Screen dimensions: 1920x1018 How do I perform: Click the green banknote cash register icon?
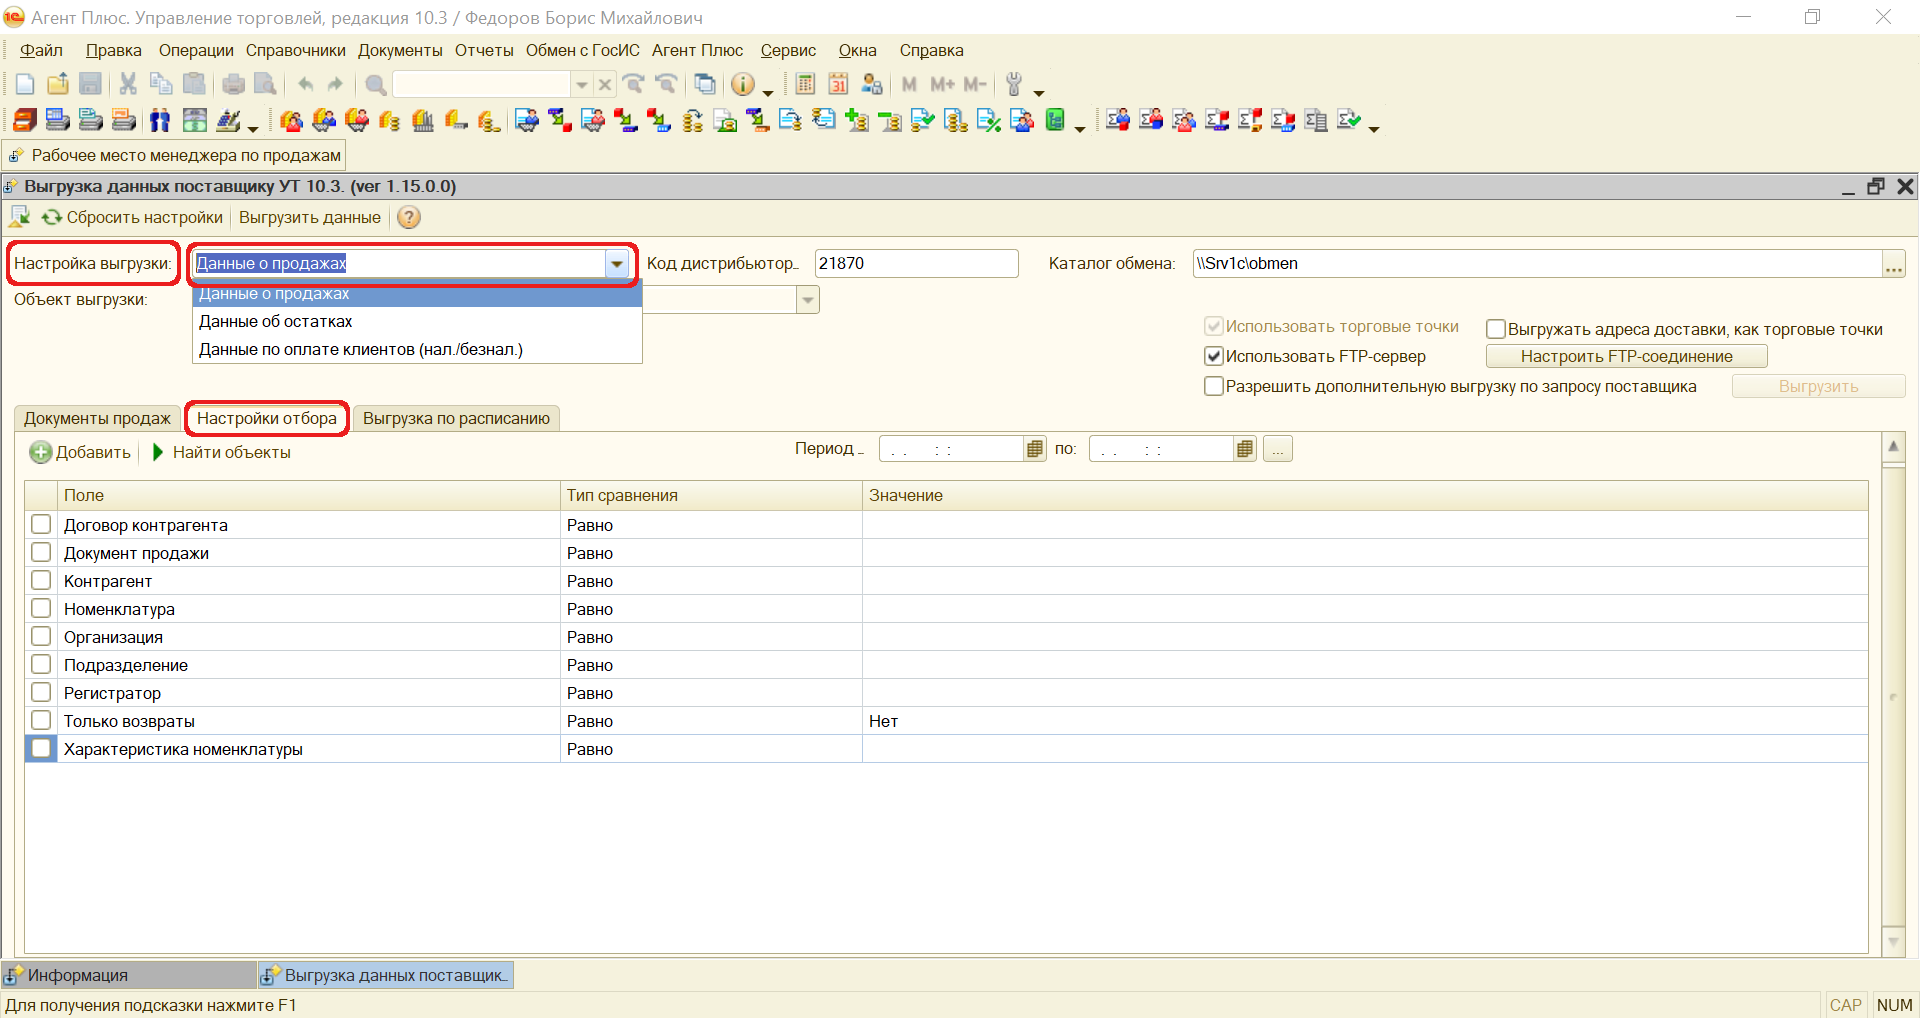pos(194,121)
